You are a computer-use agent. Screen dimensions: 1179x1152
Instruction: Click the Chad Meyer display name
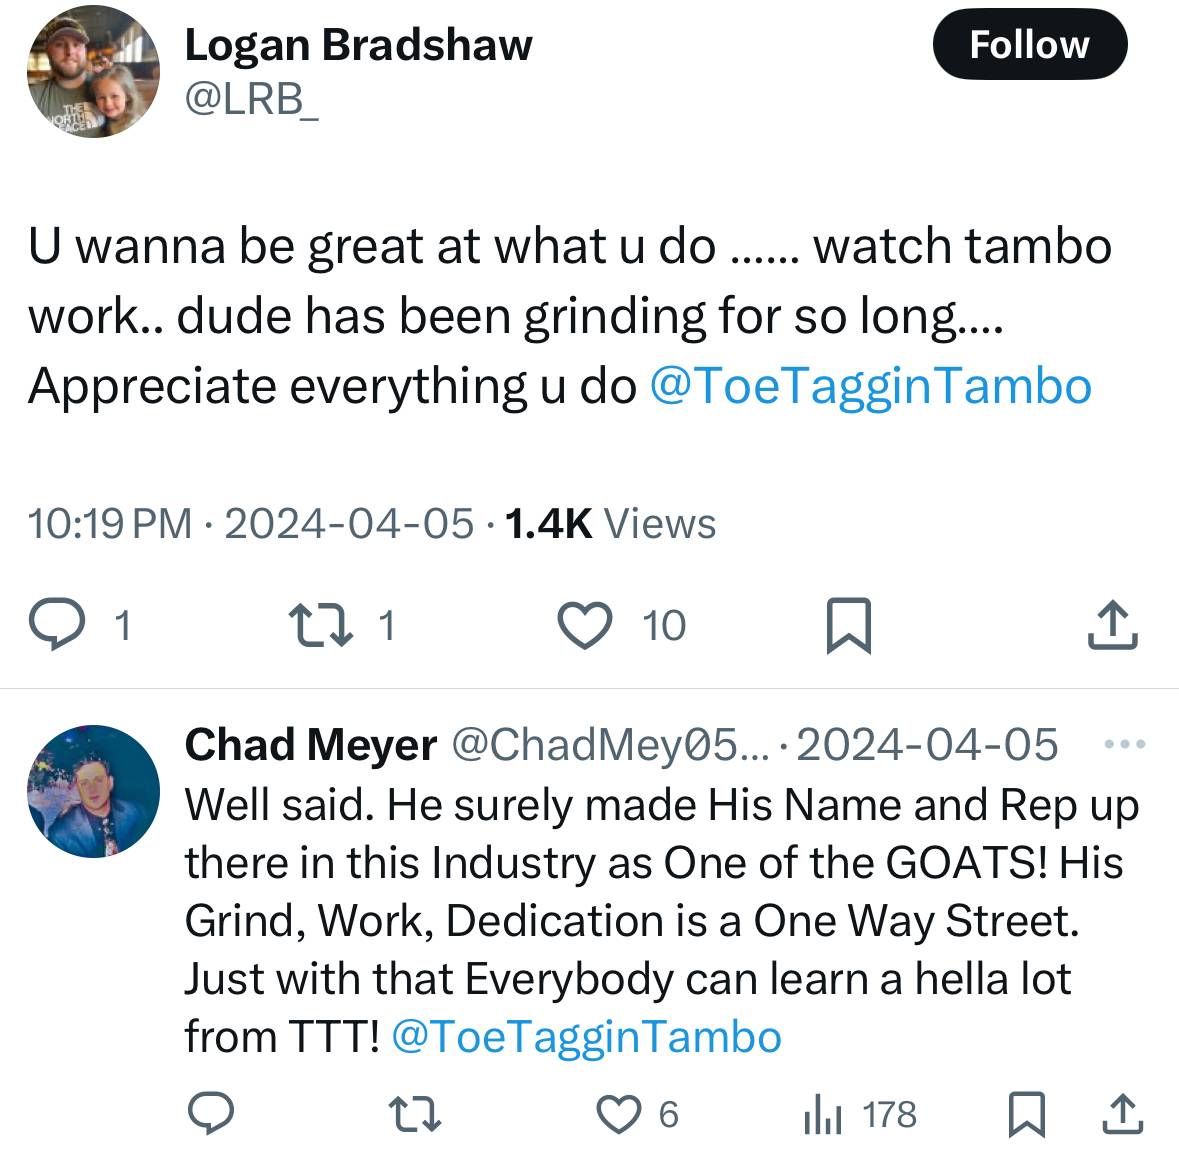(x=311, y=745)
